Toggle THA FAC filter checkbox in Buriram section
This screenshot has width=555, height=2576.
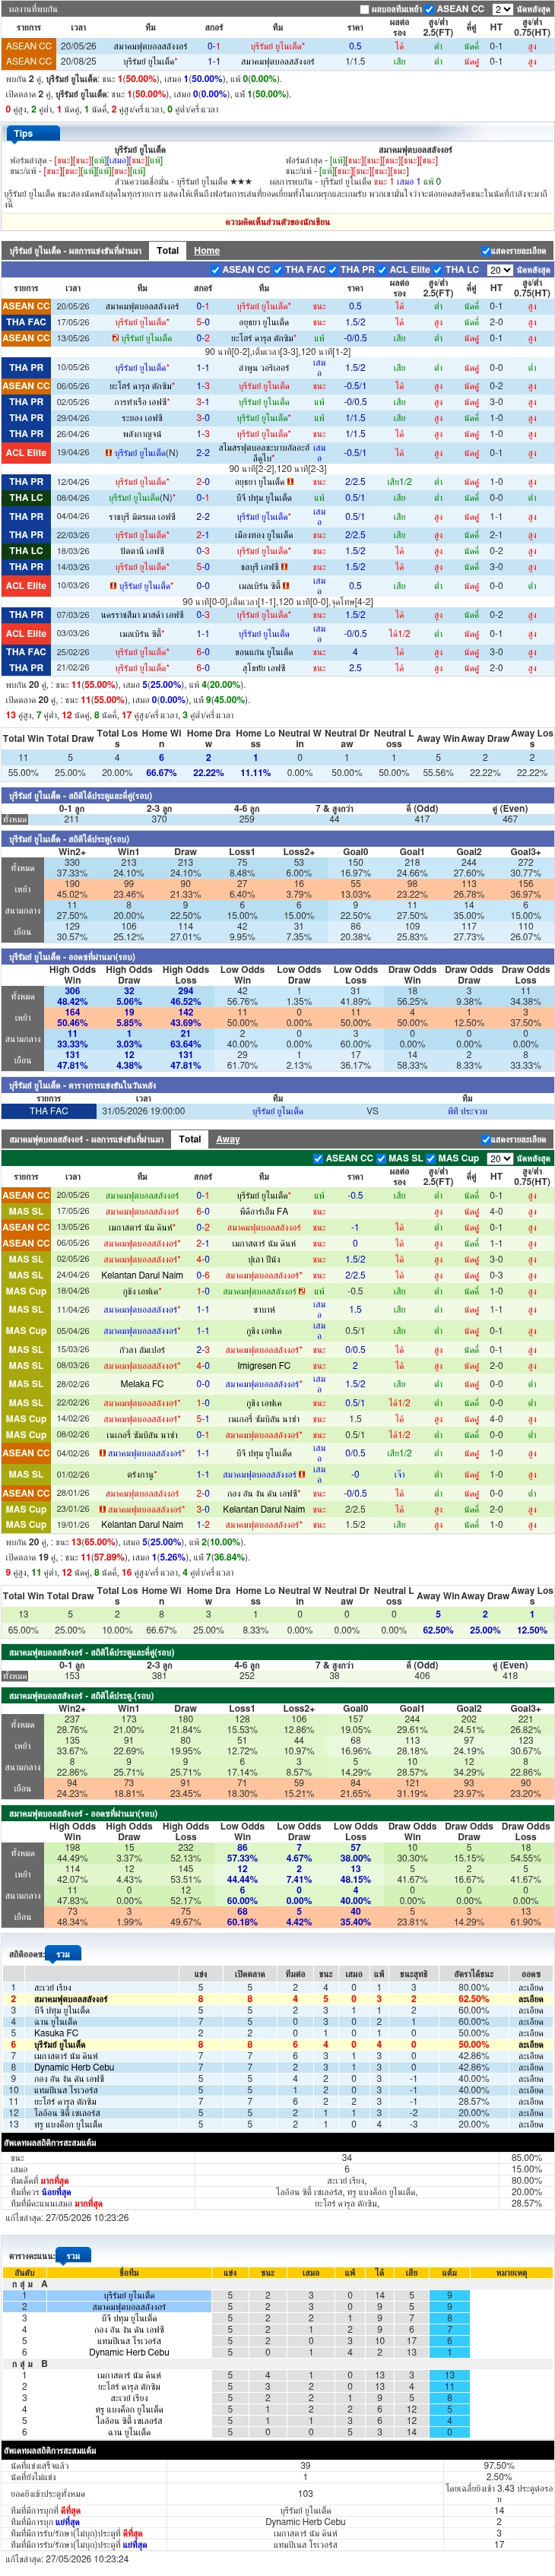tap(278, 270)
